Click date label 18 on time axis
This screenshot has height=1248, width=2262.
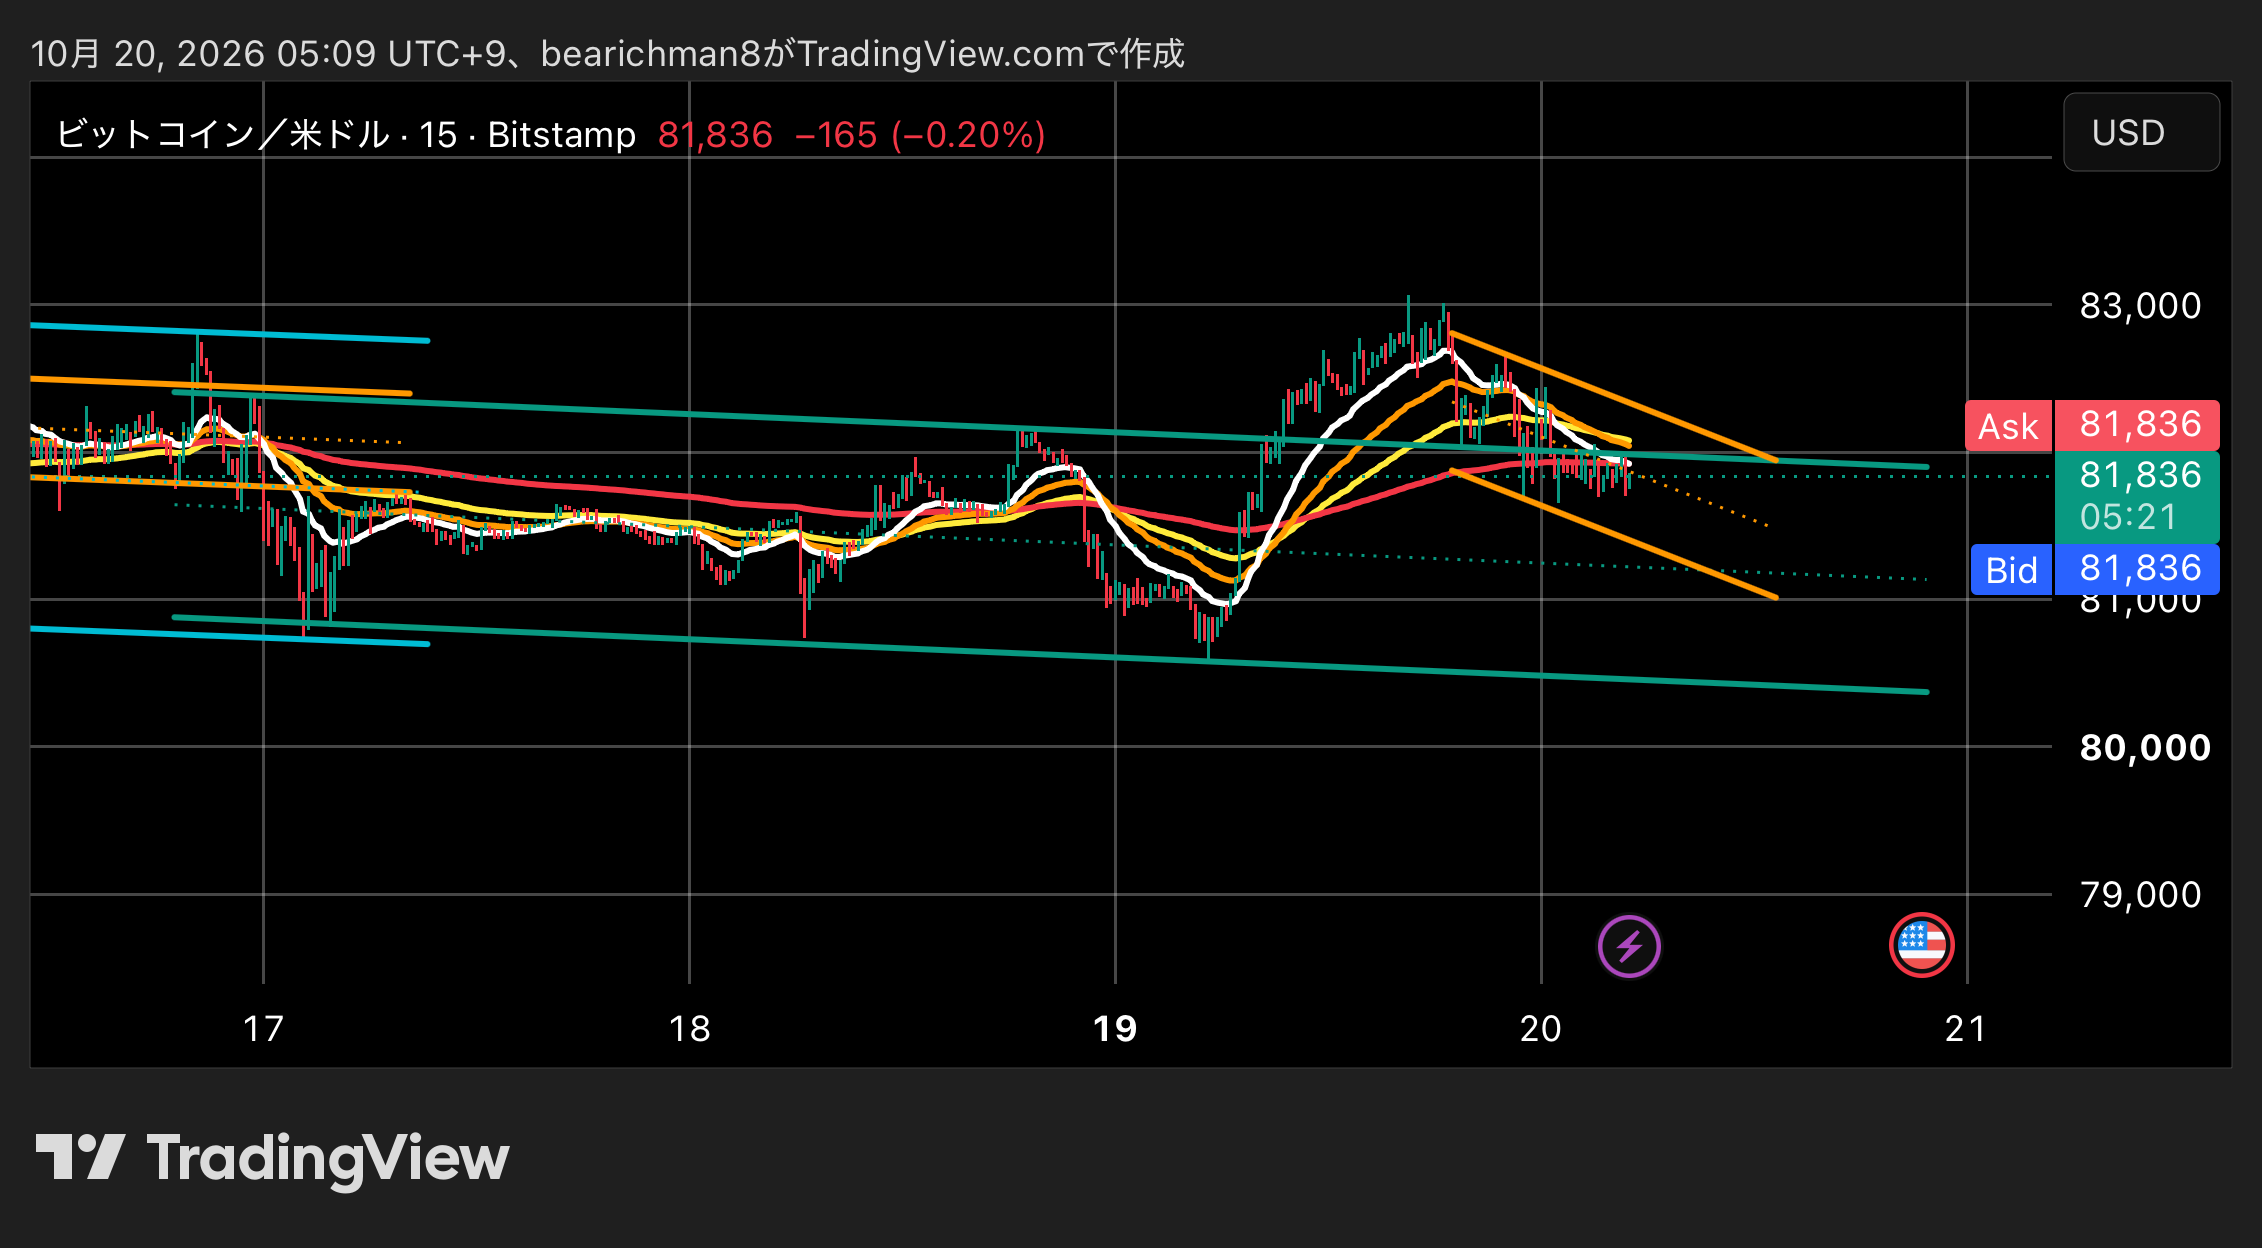click(689, 1029)
